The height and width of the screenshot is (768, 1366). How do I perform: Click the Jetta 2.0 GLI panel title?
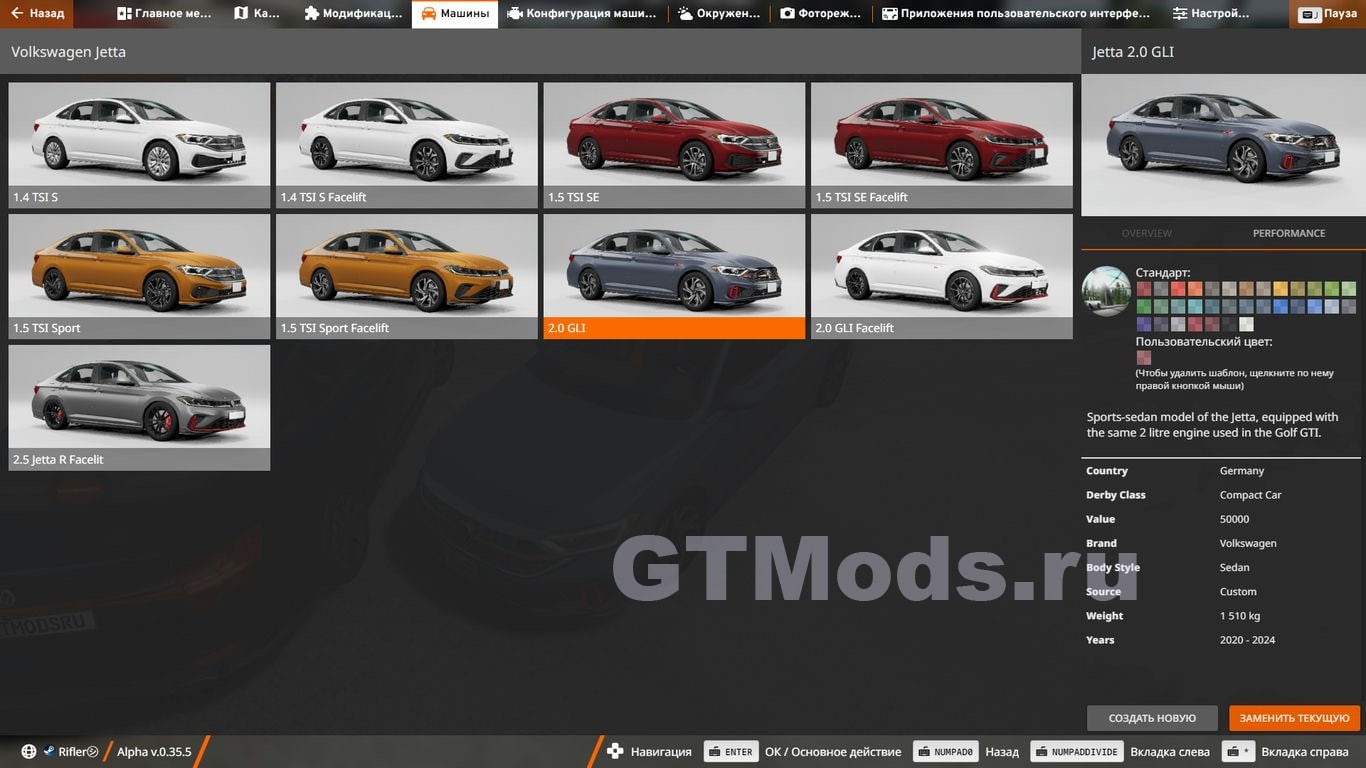pos(1133,52)
